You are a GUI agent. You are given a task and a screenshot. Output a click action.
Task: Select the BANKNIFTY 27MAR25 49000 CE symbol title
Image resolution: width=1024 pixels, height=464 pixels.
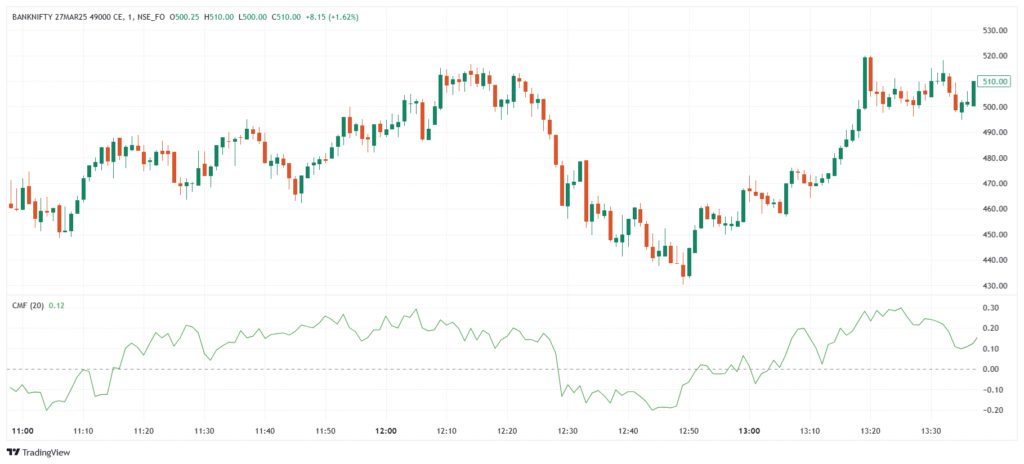point(74,17)
